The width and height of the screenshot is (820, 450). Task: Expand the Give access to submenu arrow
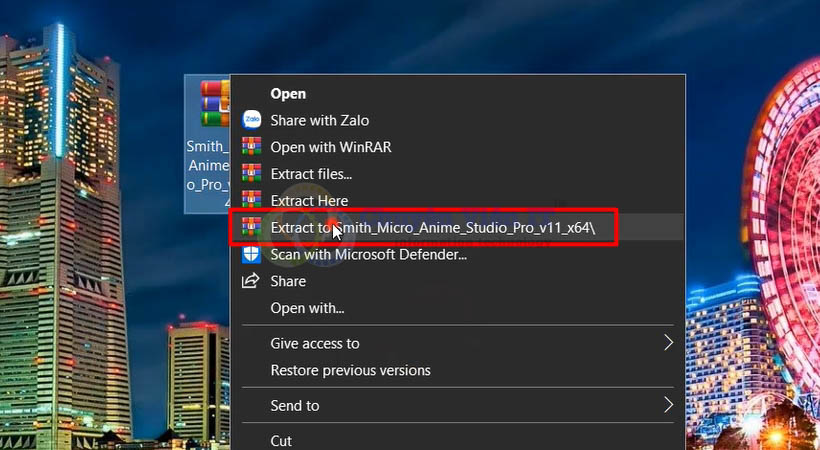tap(669, 343)
